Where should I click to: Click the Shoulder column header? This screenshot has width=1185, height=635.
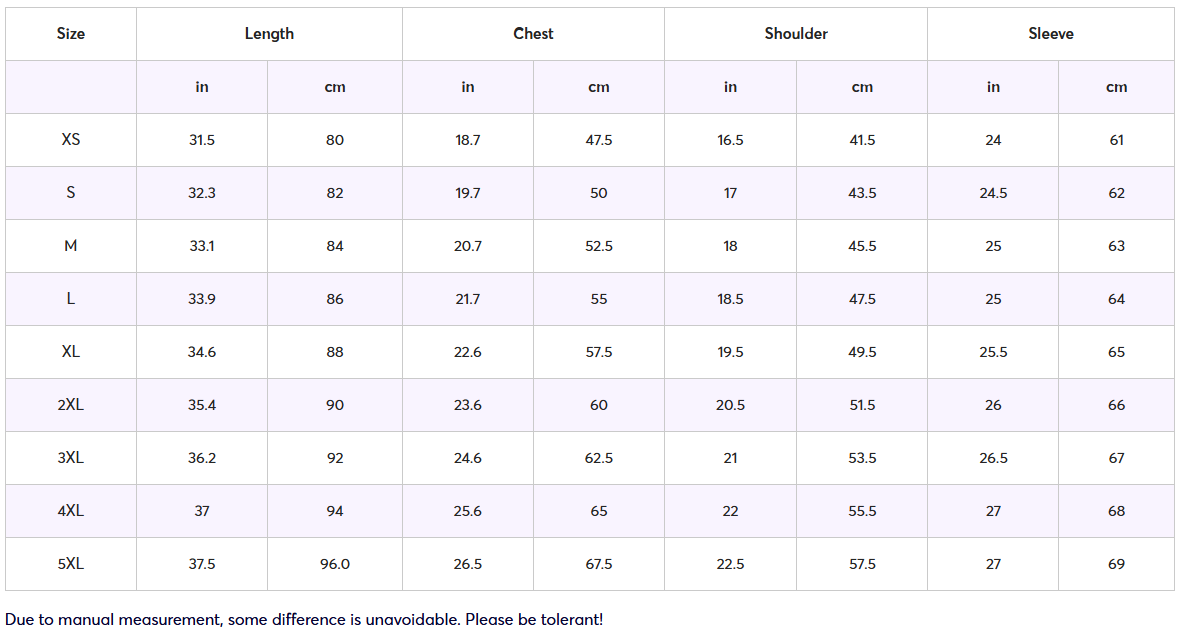click(796, 34)
